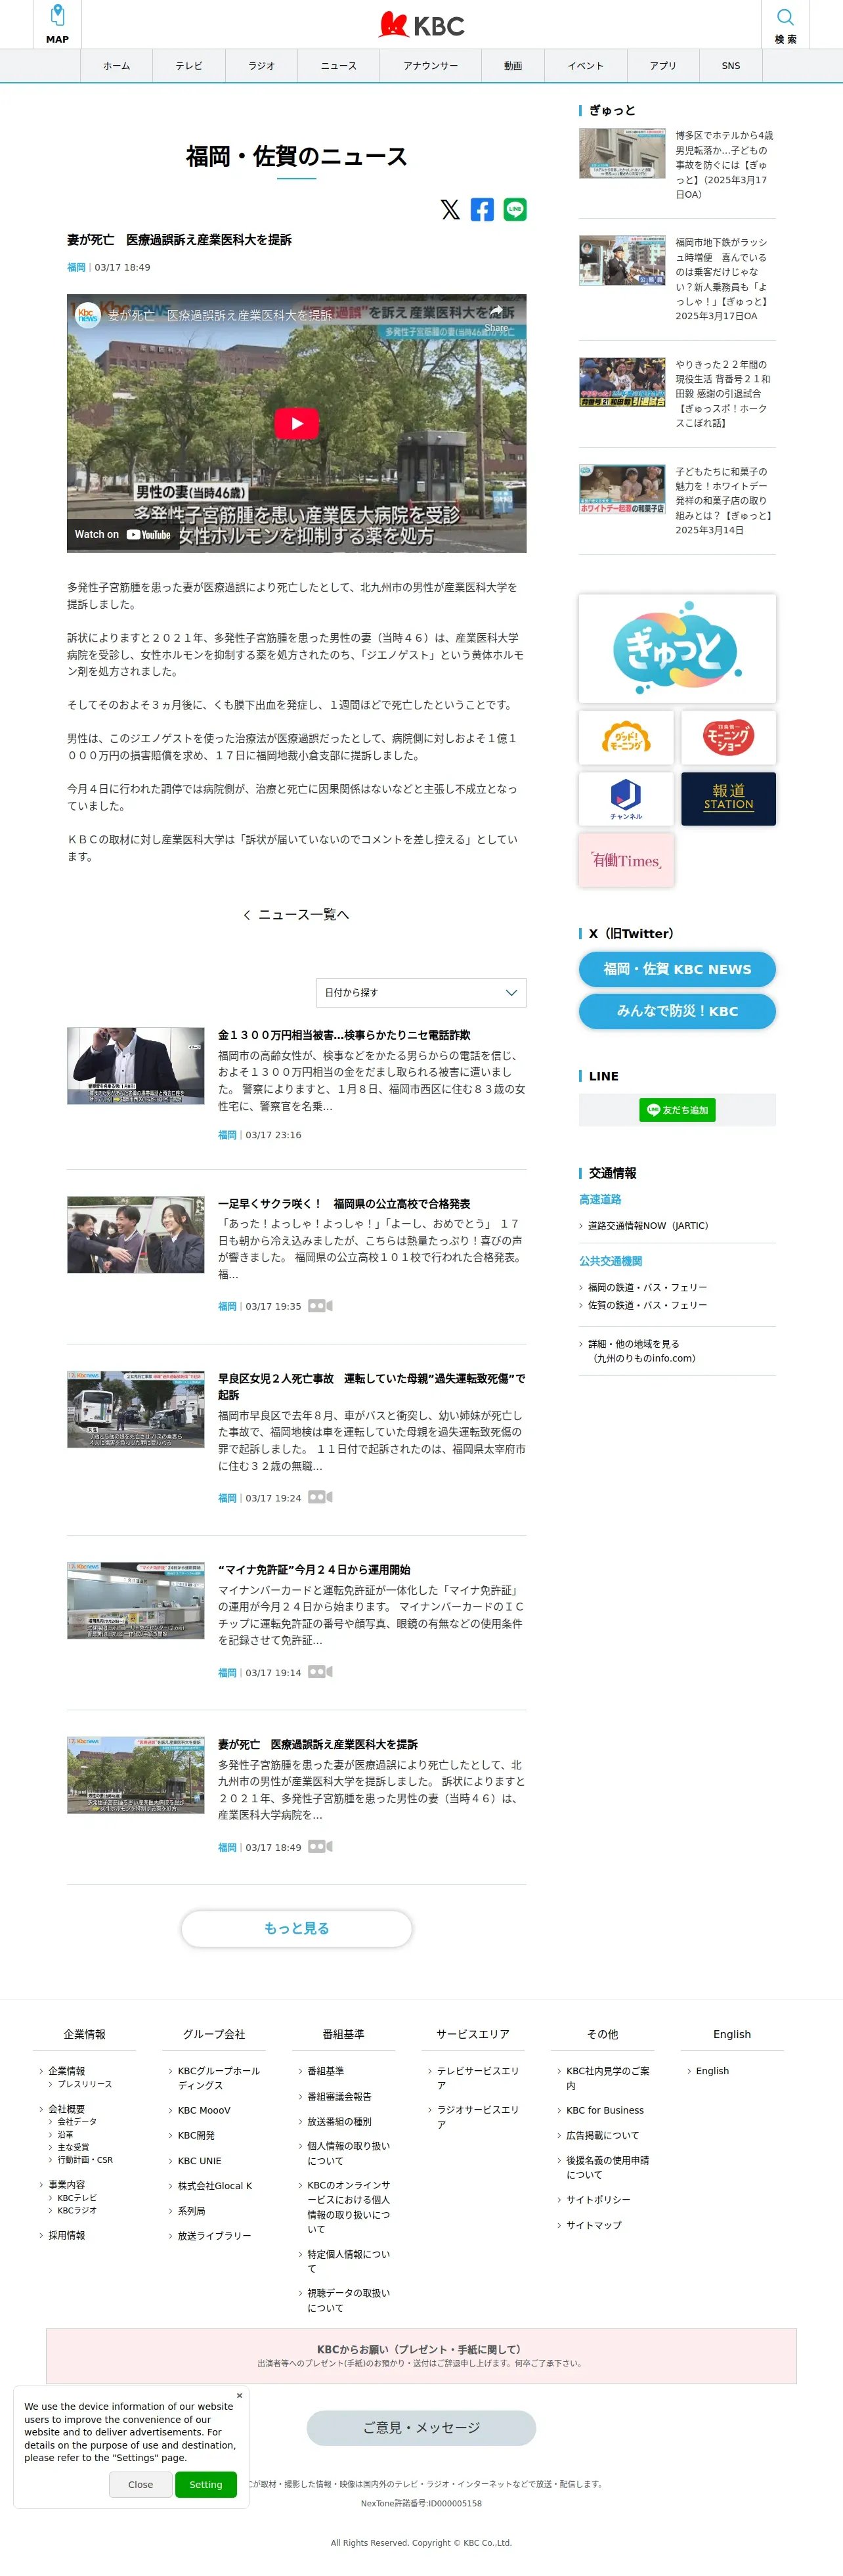The height and width of the screenshot is (2576, 843).
Task: Open headline "マイナ免許証"今月24日から運用開始
Action: (x=314, y=1570)
